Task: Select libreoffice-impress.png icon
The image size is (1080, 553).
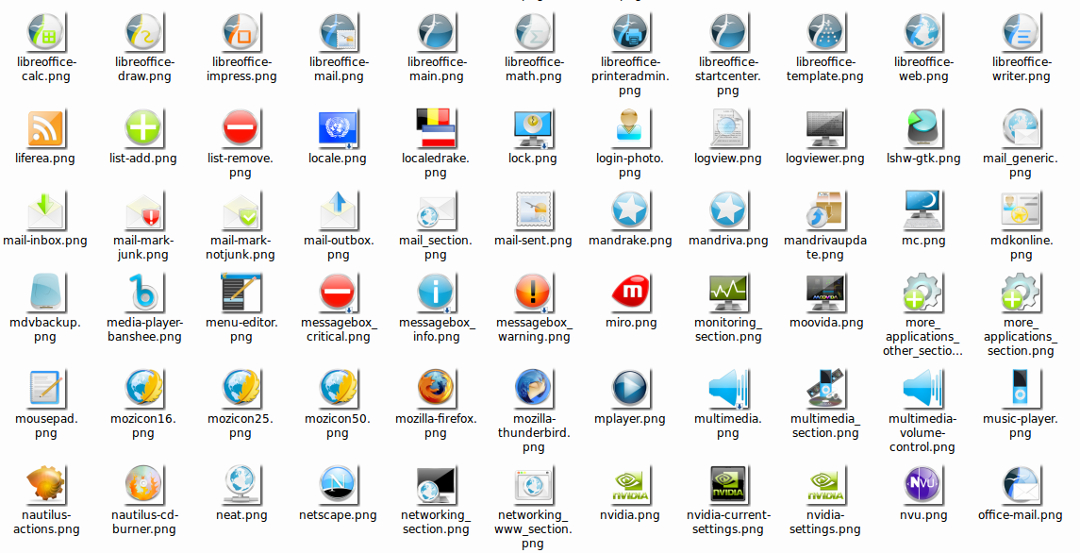Action: (240, 32)
